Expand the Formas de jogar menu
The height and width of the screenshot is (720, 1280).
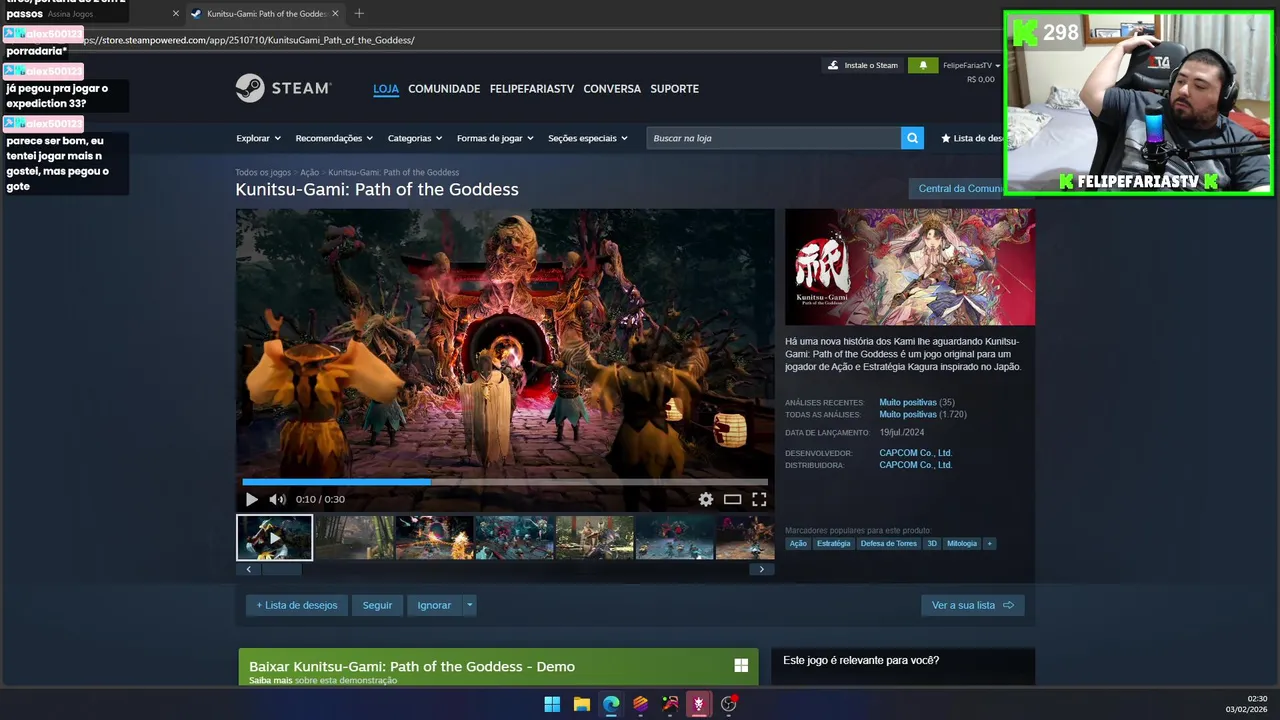(495, 138)
